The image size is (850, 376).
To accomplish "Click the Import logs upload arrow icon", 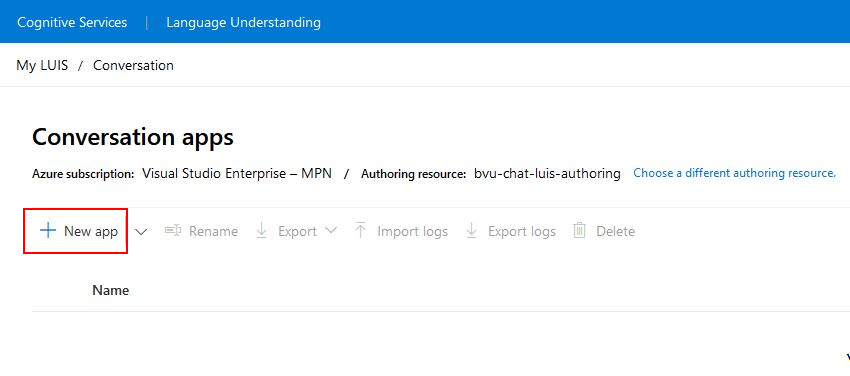I will click(x=360, y=231).
